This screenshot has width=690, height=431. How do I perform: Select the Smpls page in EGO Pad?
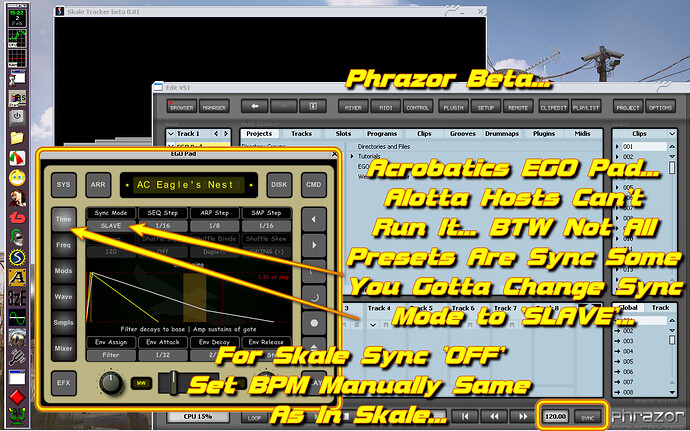point(63,323)
